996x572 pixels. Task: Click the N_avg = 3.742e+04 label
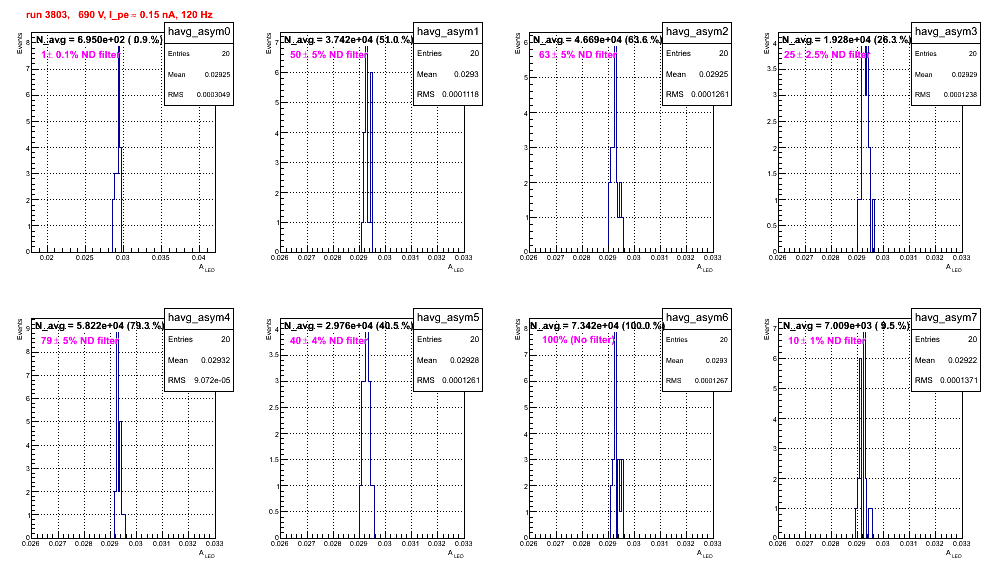click(347, 40)
